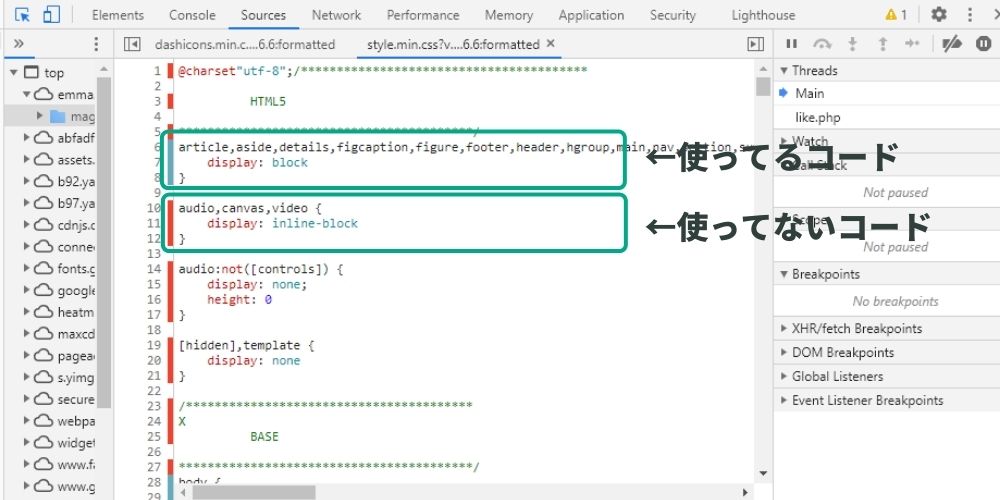The image size is (1000, 500).
Task: Select the webpa domain in tree
Action: (76, 421)
